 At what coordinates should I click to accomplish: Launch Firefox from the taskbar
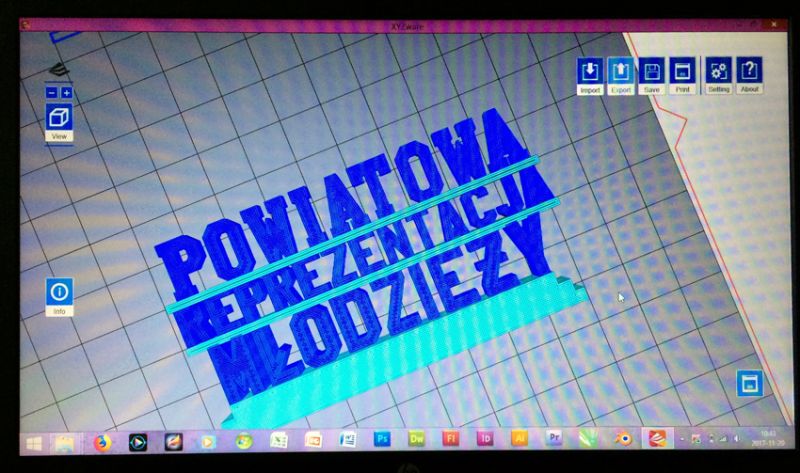click(x=100, y=439)
